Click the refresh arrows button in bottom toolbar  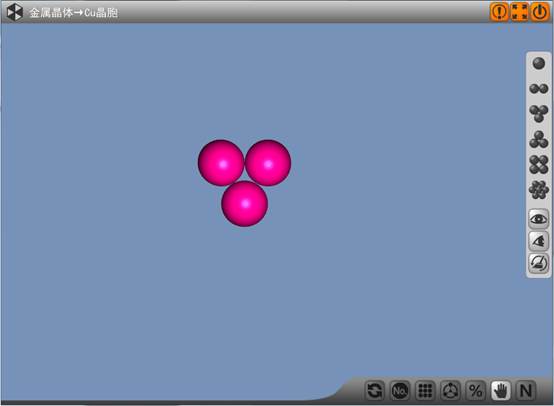coord(375,390)
